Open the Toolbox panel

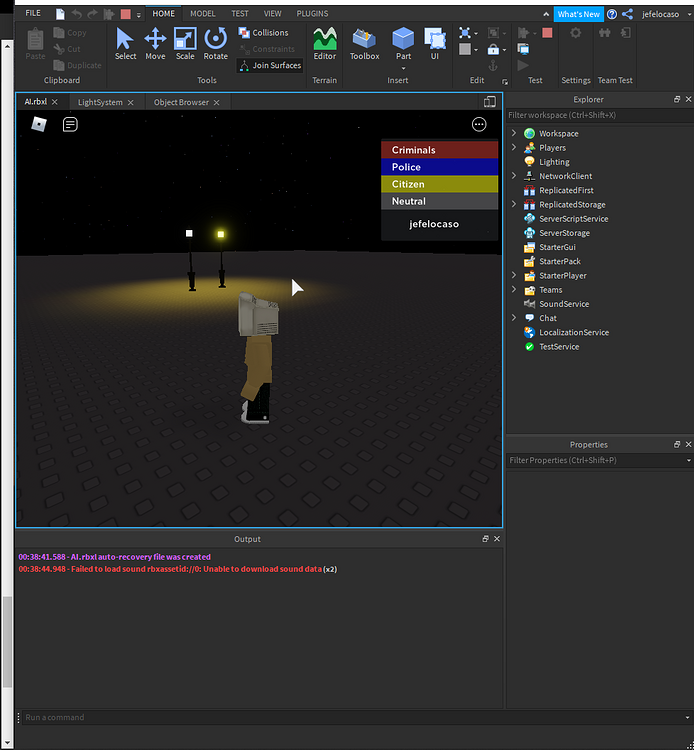364,44
